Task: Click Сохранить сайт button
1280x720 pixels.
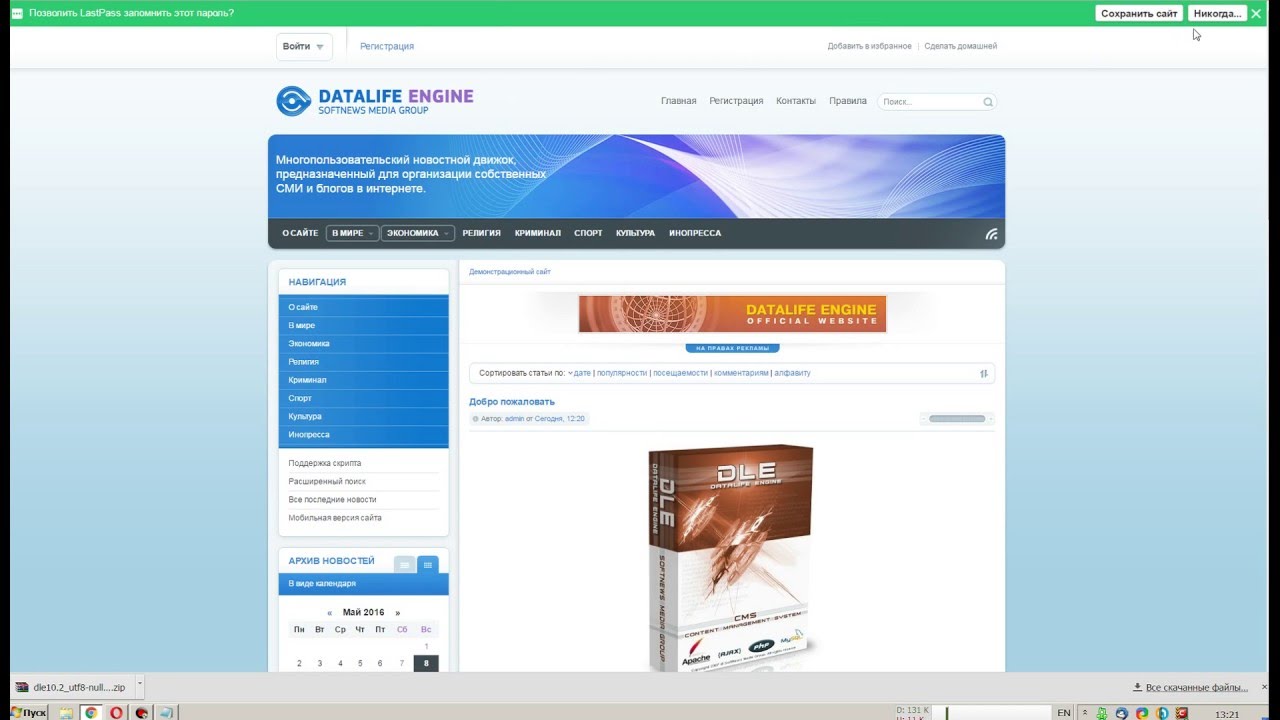Action: click(1140, 13)
